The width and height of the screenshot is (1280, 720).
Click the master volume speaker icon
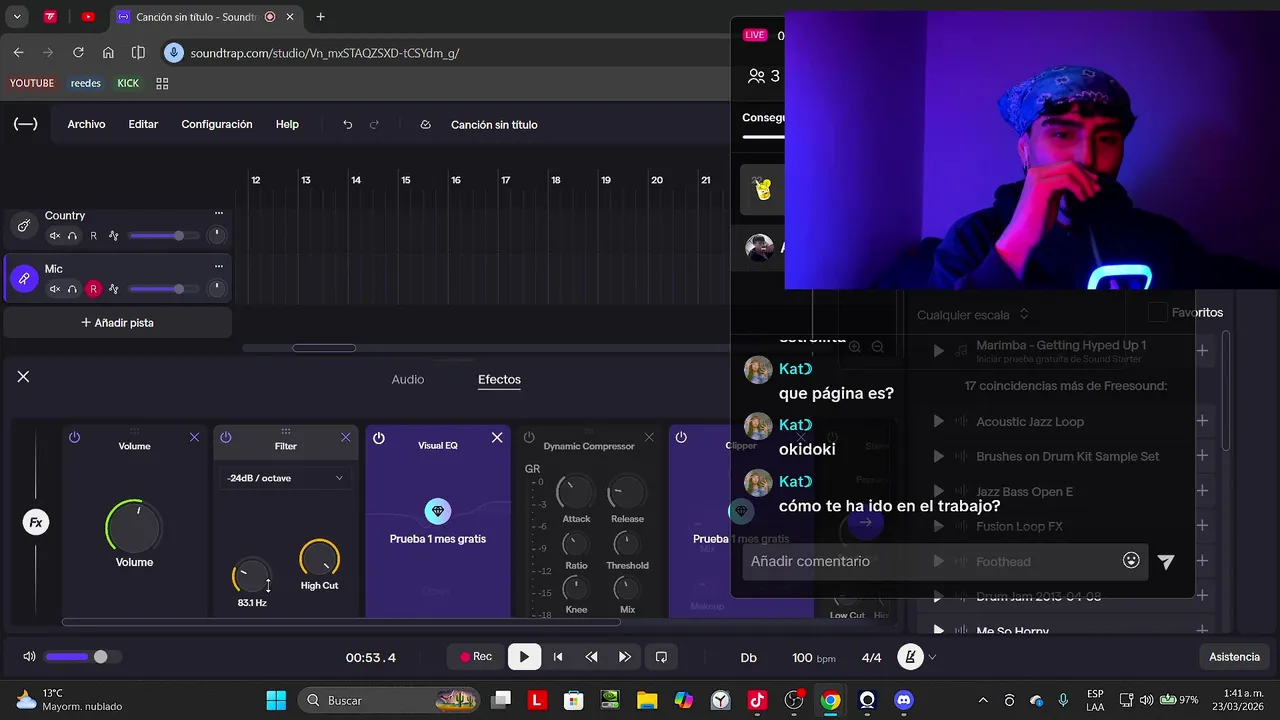[29, 657]
